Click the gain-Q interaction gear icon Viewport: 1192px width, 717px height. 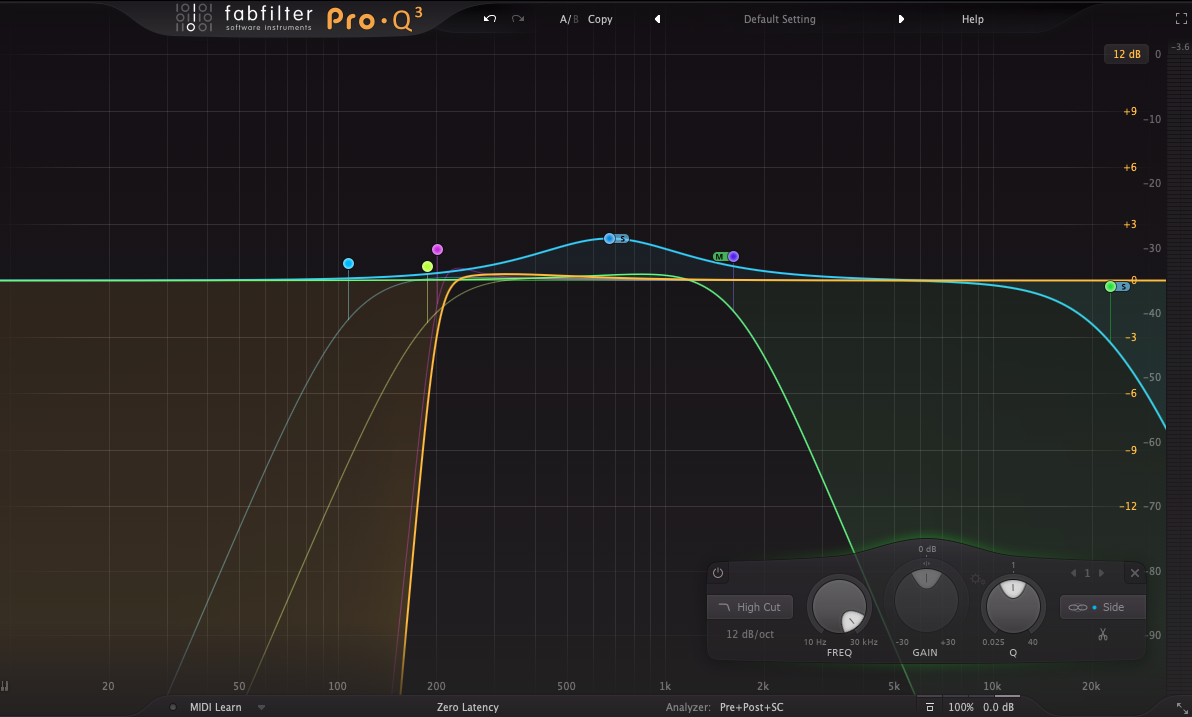(x=977, y=579)
